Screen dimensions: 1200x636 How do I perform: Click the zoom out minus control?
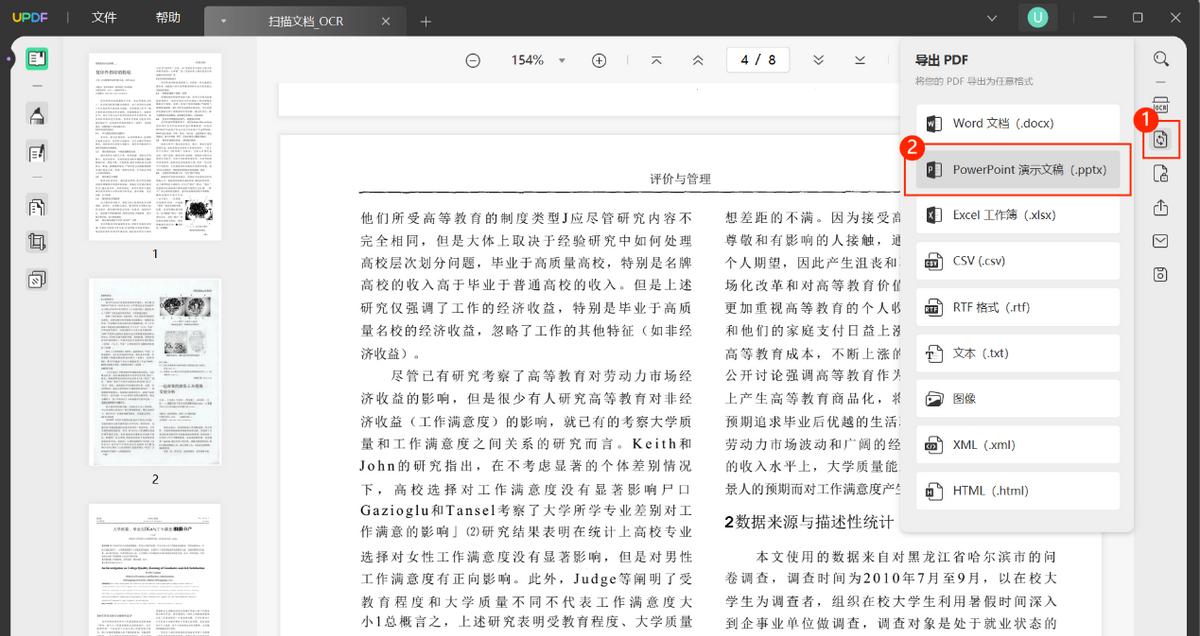[x=473, y=59]
